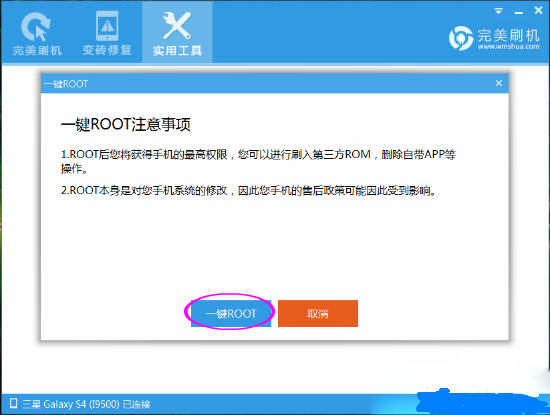The image size is (550, 415).
Task: Close the 完美刷机 main window
Action: point(538,11)
